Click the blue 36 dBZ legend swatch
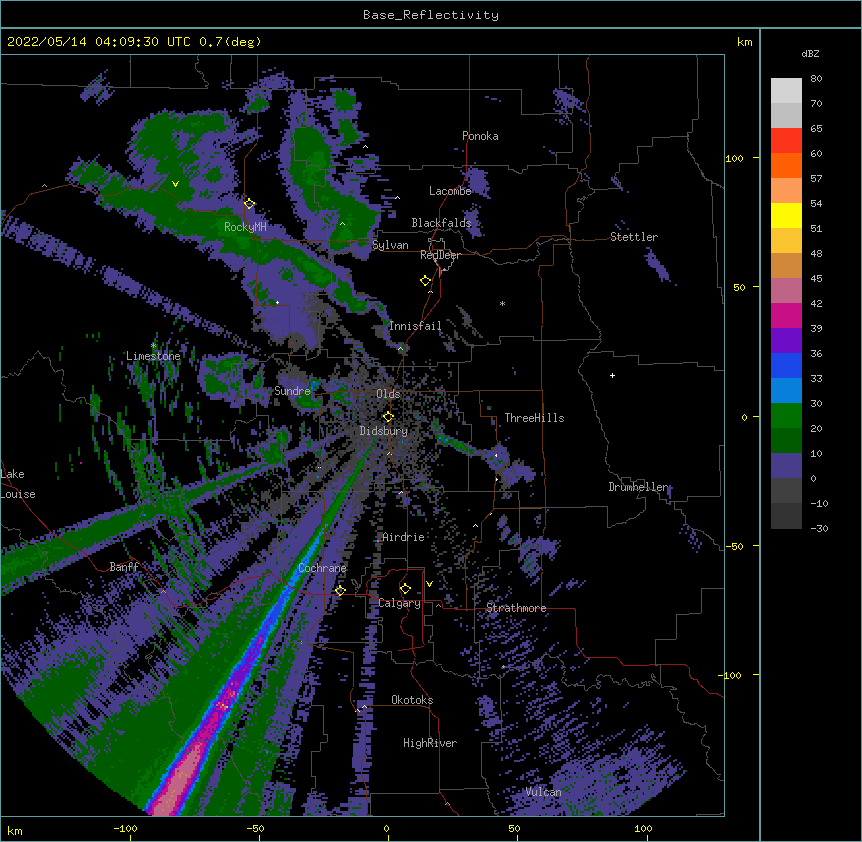 786,365
